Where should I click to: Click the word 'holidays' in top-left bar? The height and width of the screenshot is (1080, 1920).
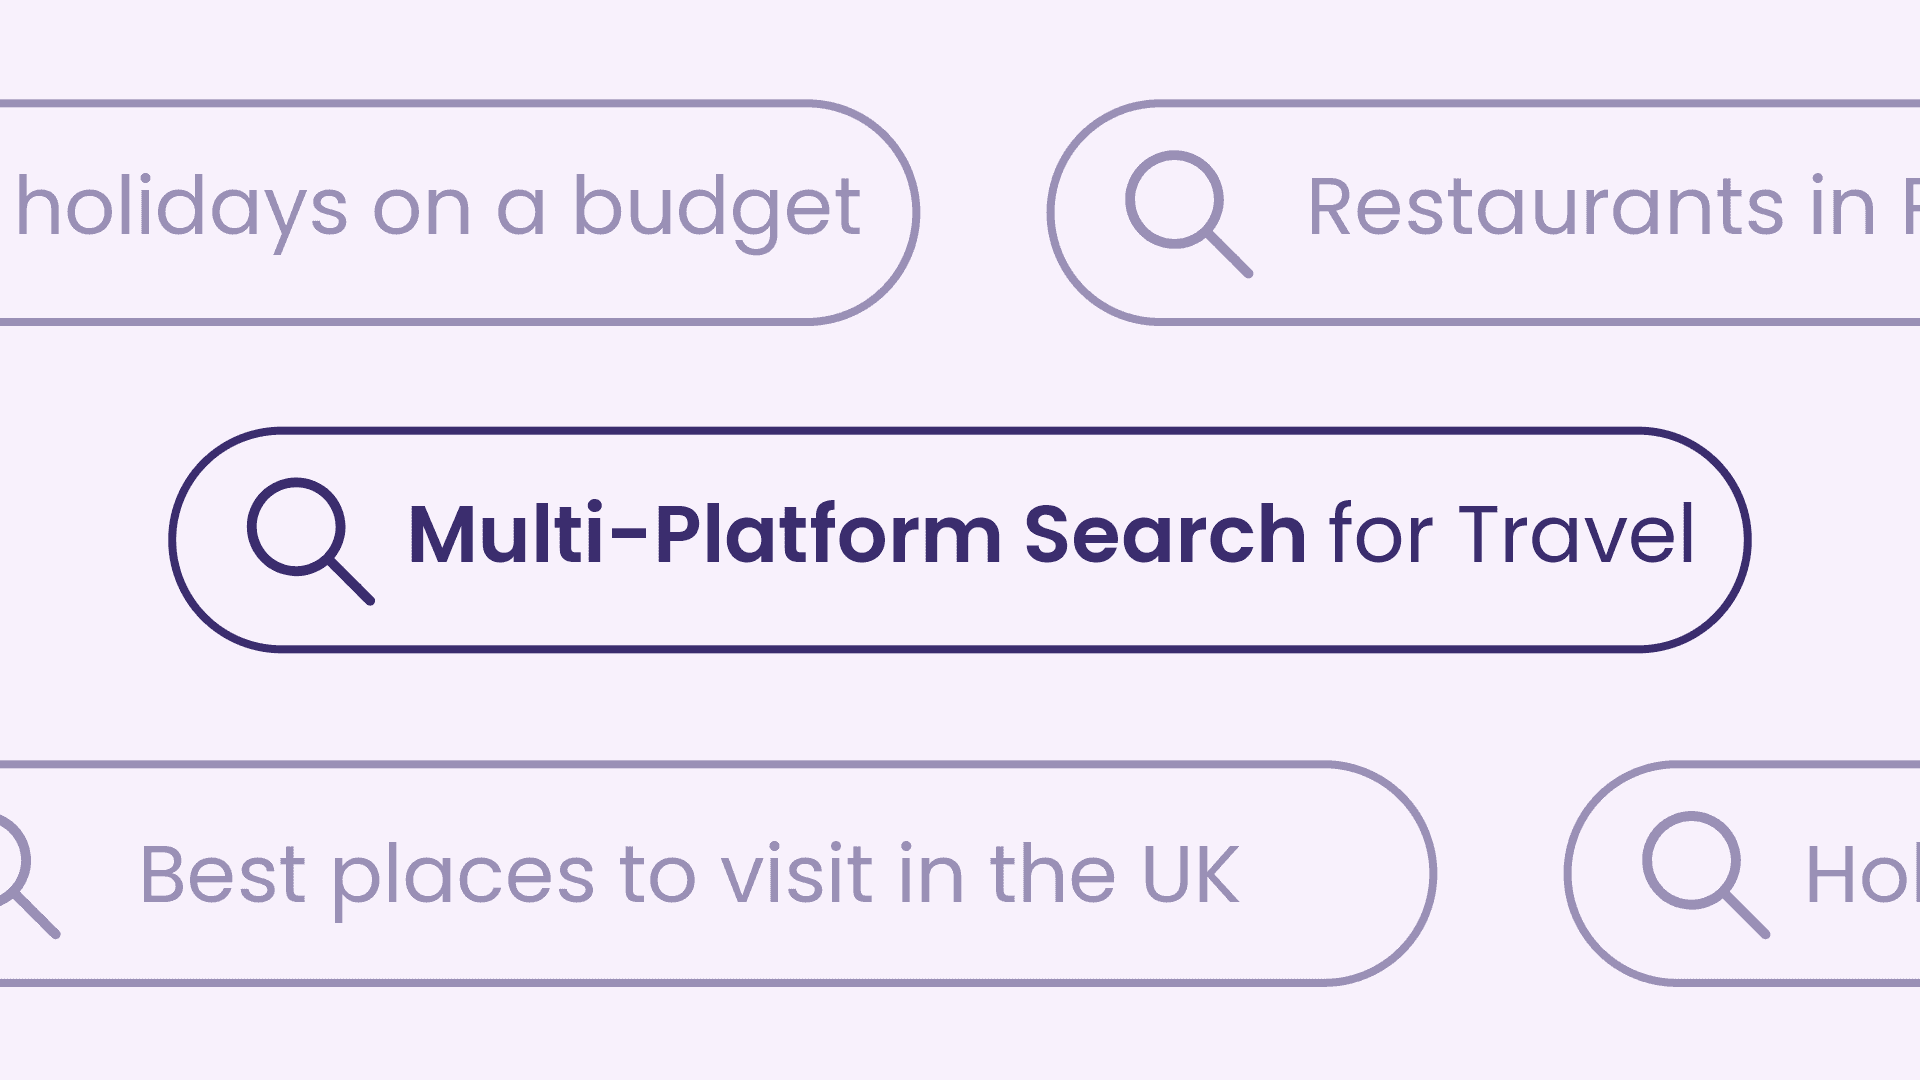[182, 208]
